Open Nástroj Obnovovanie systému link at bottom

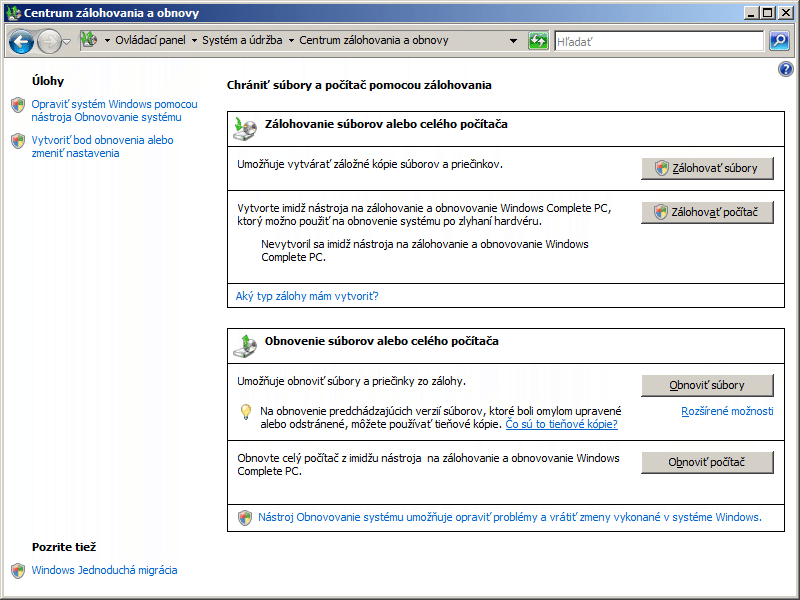coord(510,517)
